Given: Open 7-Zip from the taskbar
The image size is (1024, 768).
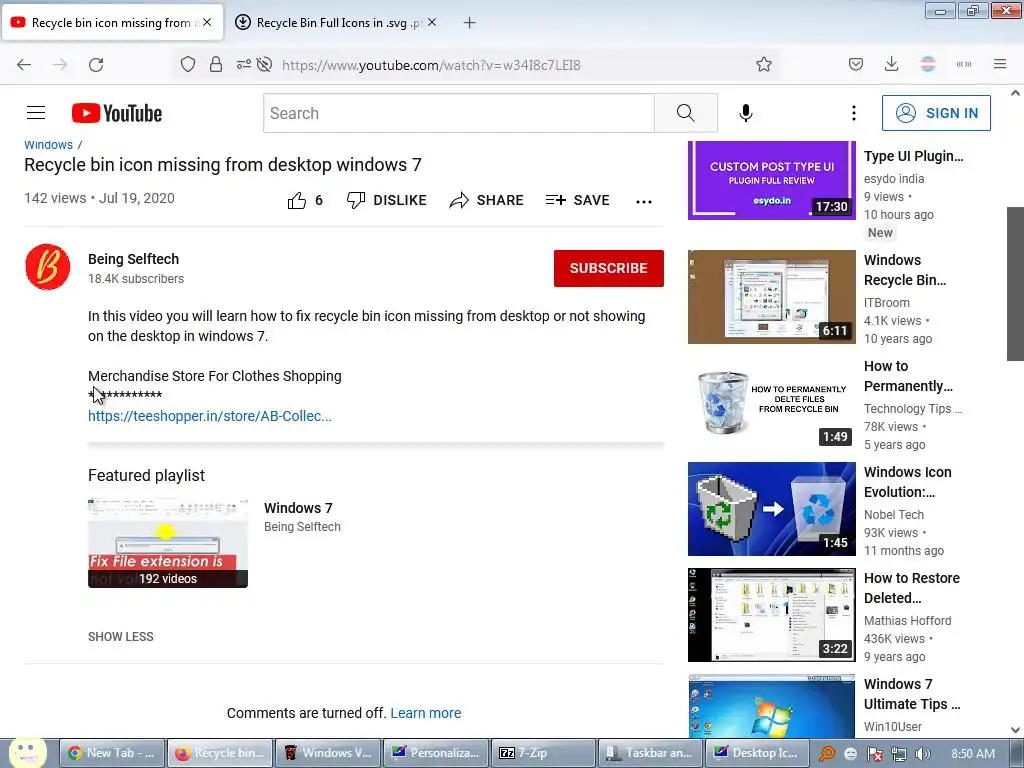Looking at the screenshot, I should click(x=543, y=753).
